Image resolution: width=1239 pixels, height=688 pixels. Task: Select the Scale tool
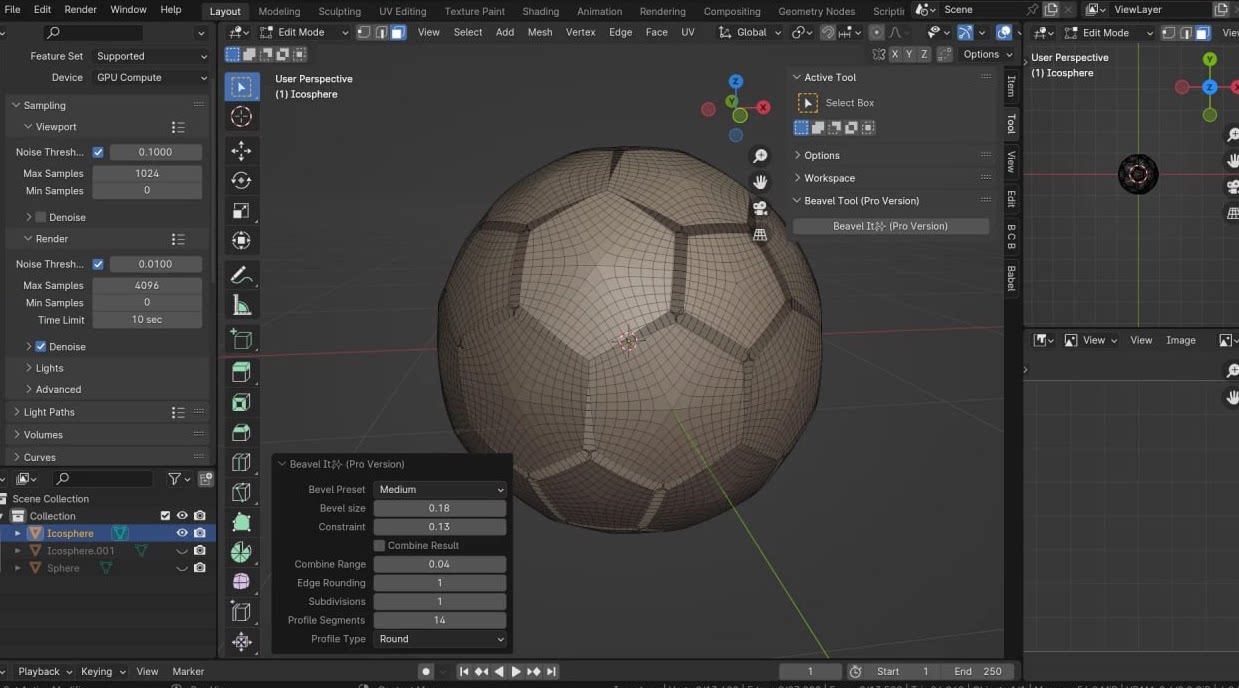point(241,211)
